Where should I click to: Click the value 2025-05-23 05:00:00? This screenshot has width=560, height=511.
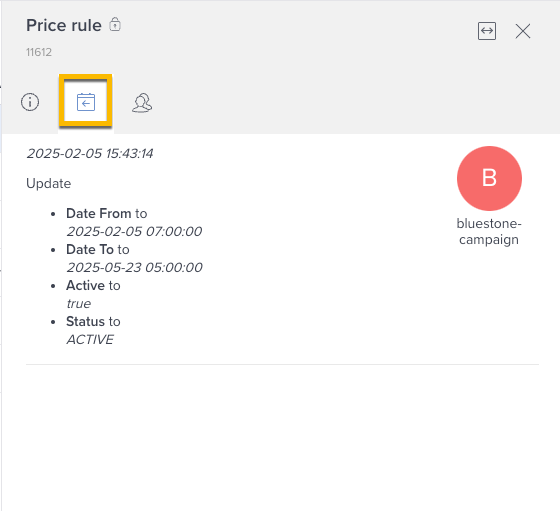pyautogui.click(x=135, y=267)
